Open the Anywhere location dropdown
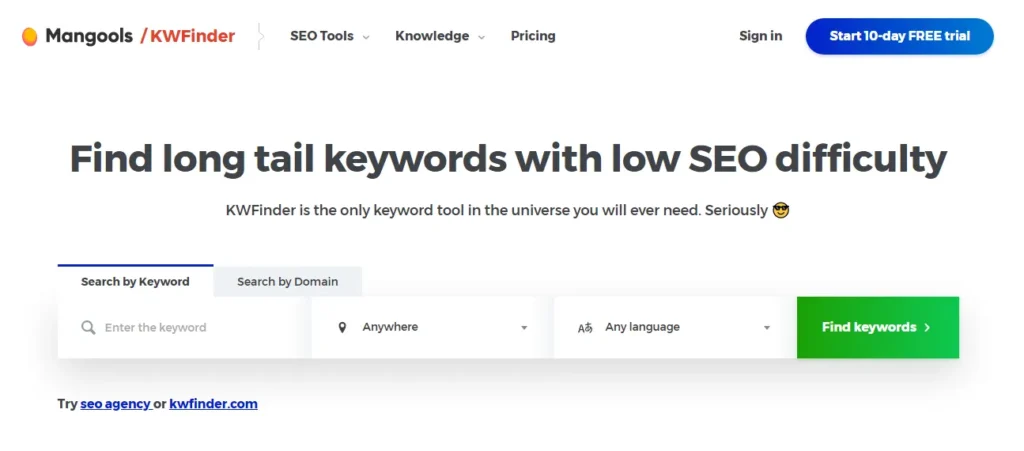 click(432, 327)
